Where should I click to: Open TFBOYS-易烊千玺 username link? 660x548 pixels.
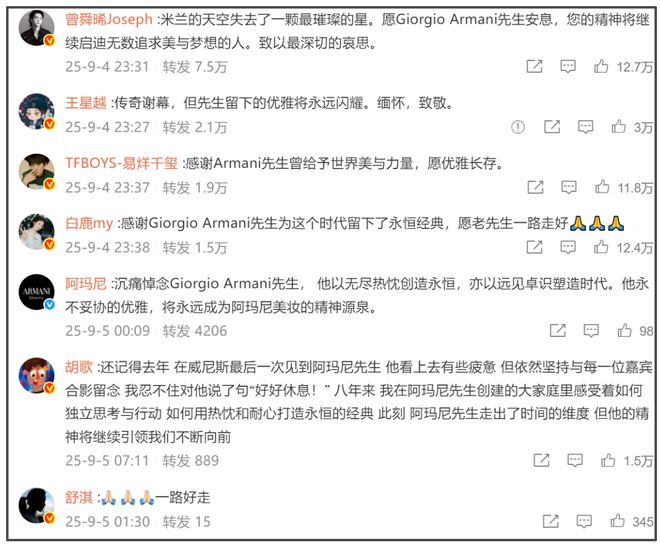[x=122, y=163]
